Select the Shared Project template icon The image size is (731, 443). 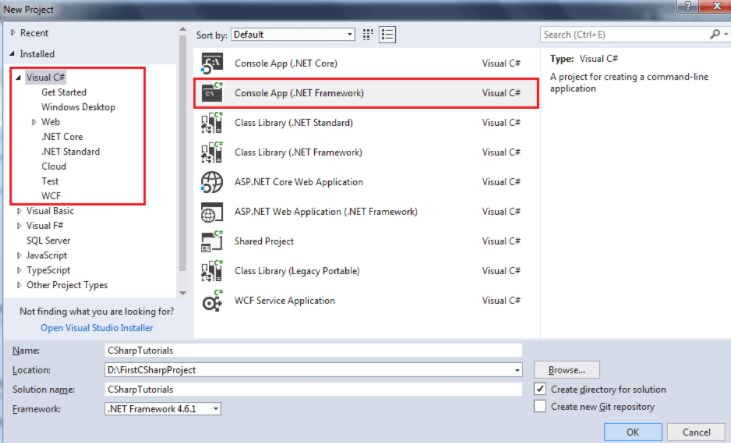pos(211,241)
